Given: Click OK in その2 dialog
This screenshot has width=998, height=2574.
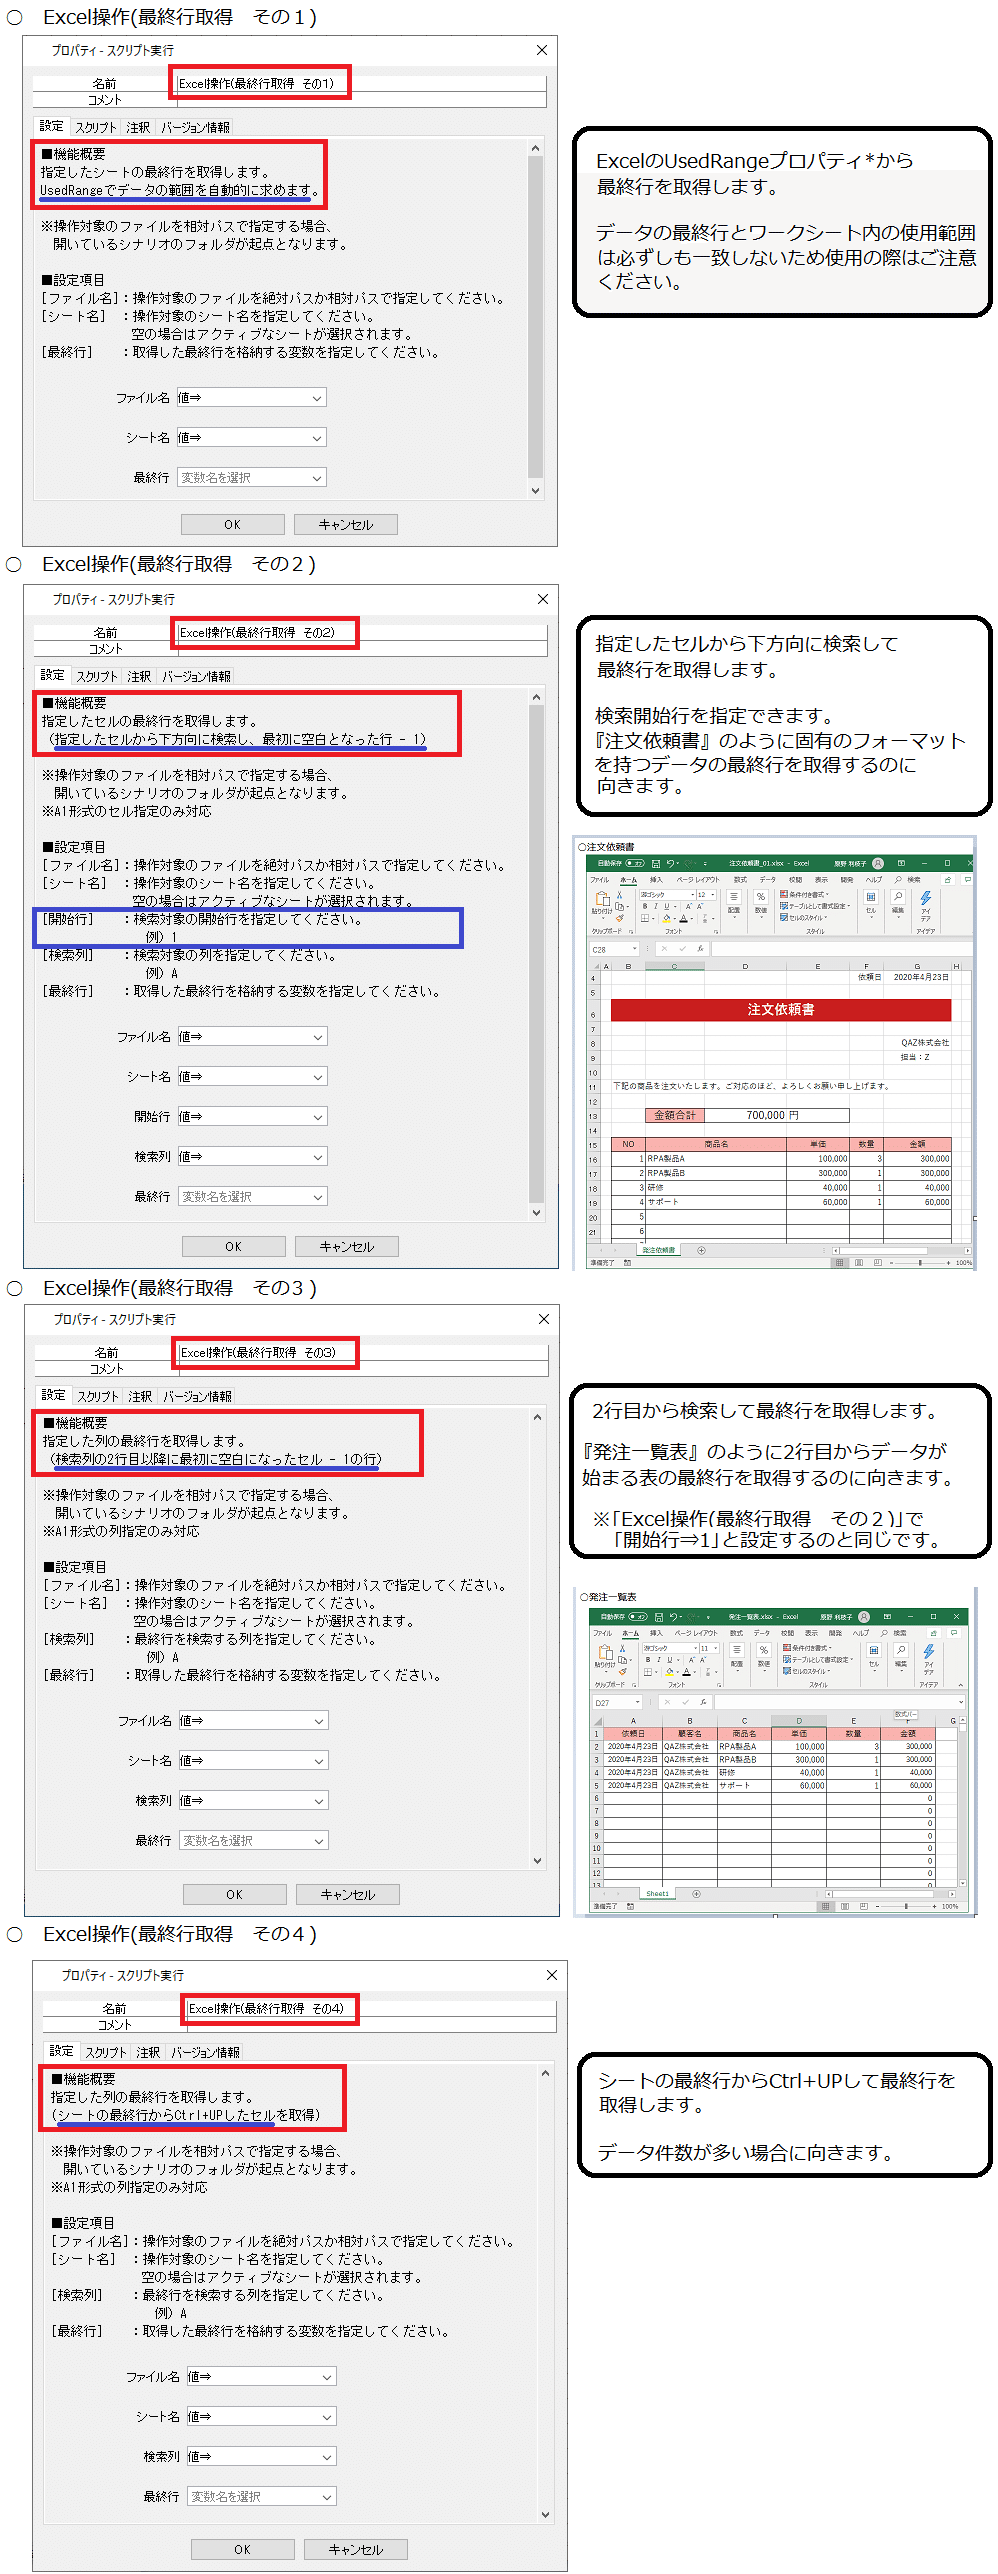Looking at the screenshot, I should (x=234, y=1246).
